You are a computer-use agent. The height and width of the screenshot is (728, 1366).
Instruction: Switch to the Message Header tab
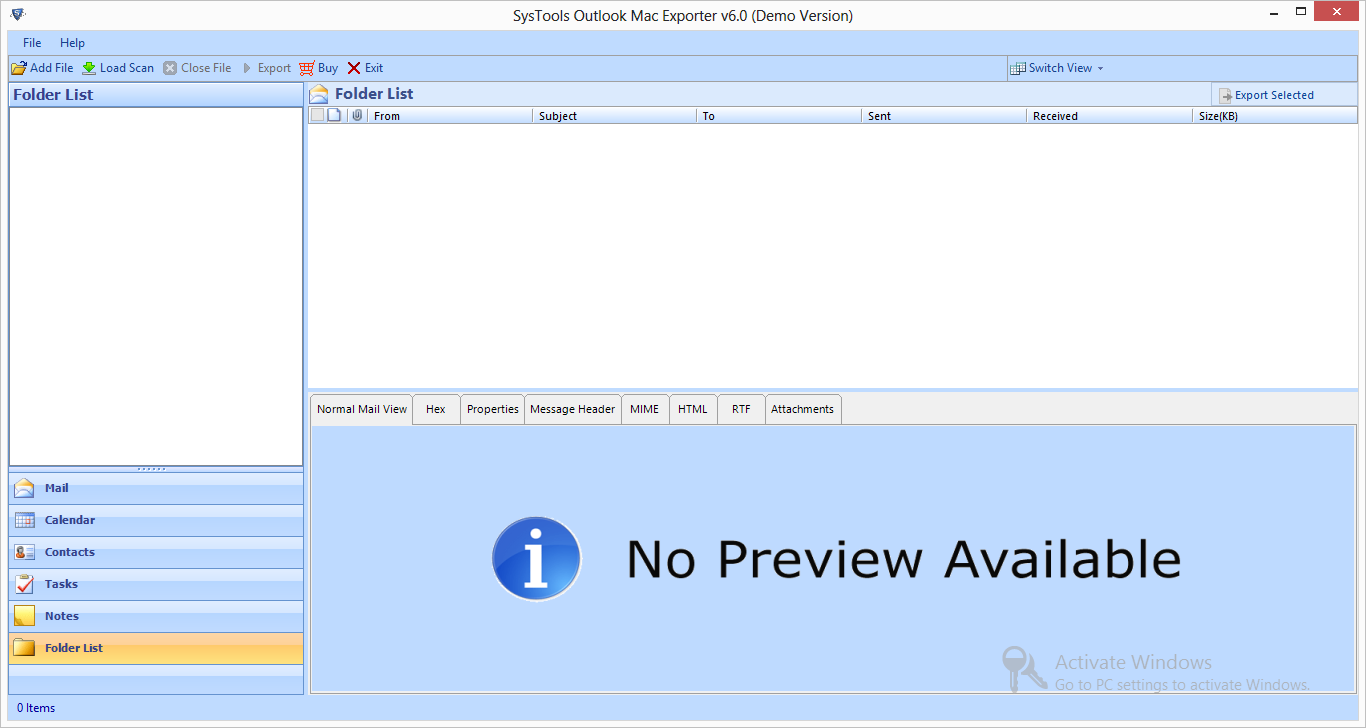(573, 409)
